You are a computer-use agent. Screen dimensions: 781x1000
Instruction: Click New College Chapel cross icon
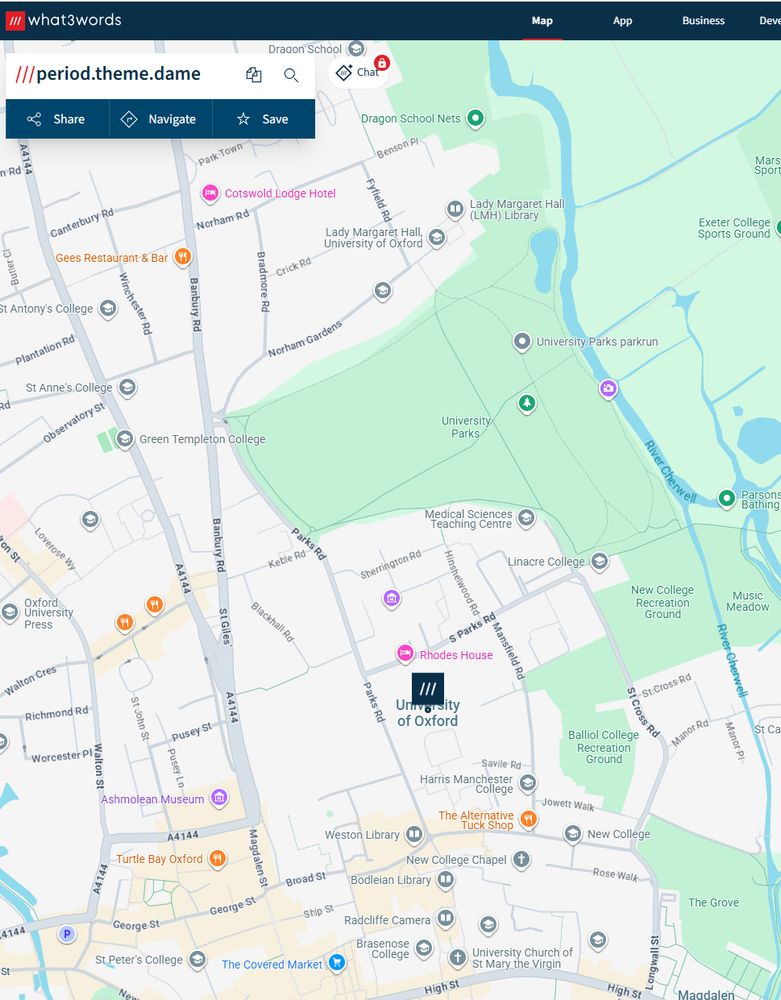click(522, 859)
